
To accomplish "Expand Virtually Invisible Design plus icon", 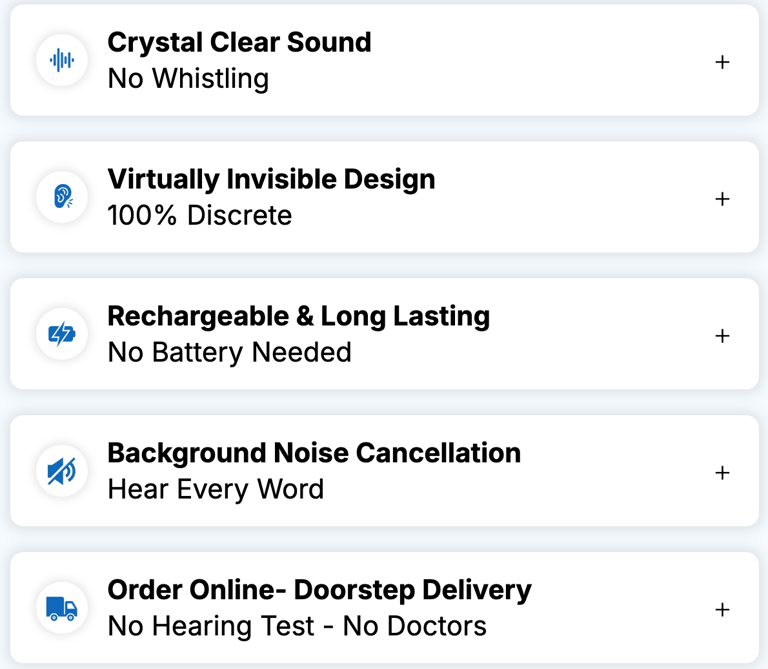I will click(722, 199).
